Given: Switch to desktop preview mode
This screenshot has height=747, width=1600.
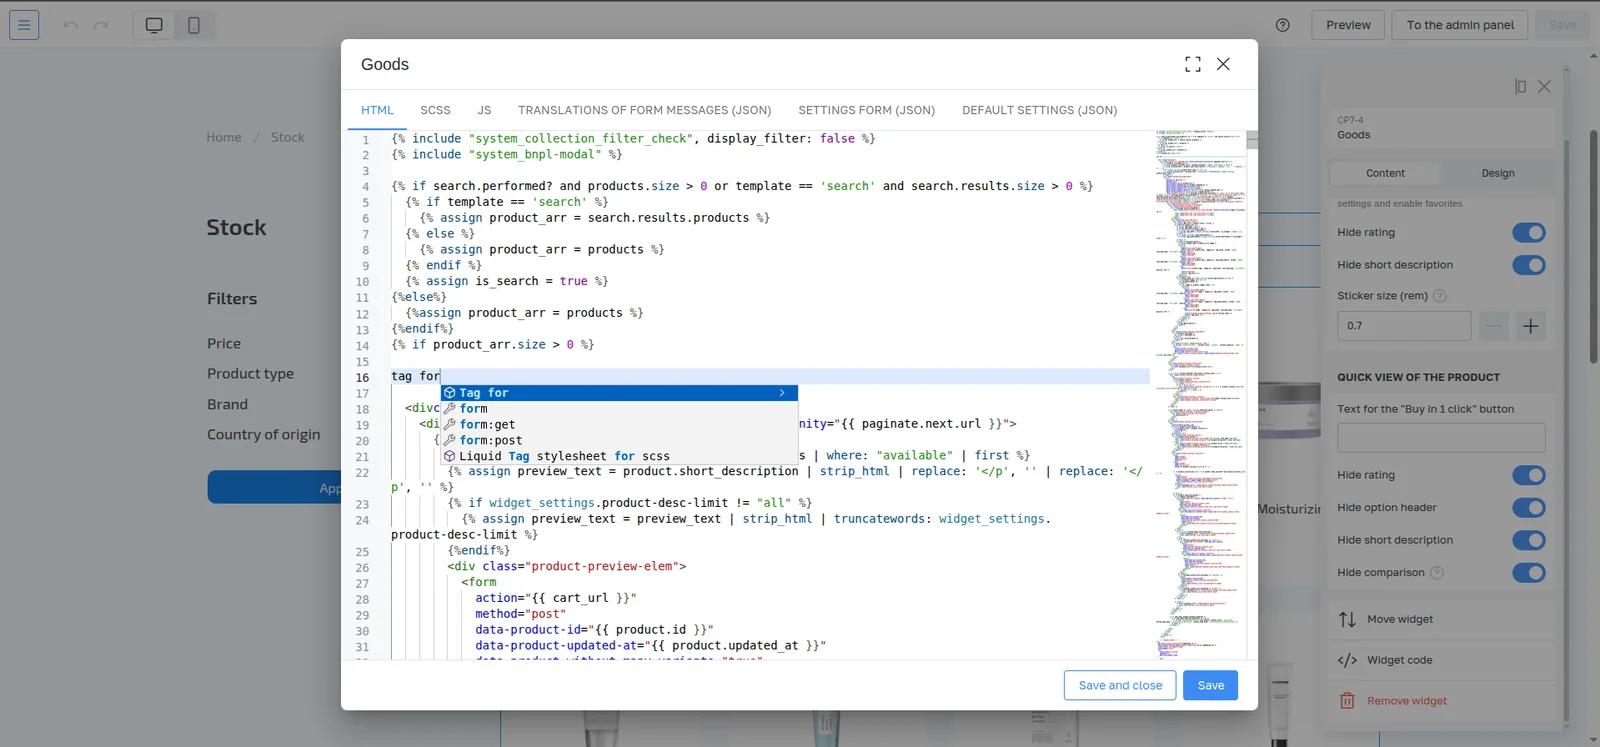Looking at the screenshot, I should tap(154, 25).
